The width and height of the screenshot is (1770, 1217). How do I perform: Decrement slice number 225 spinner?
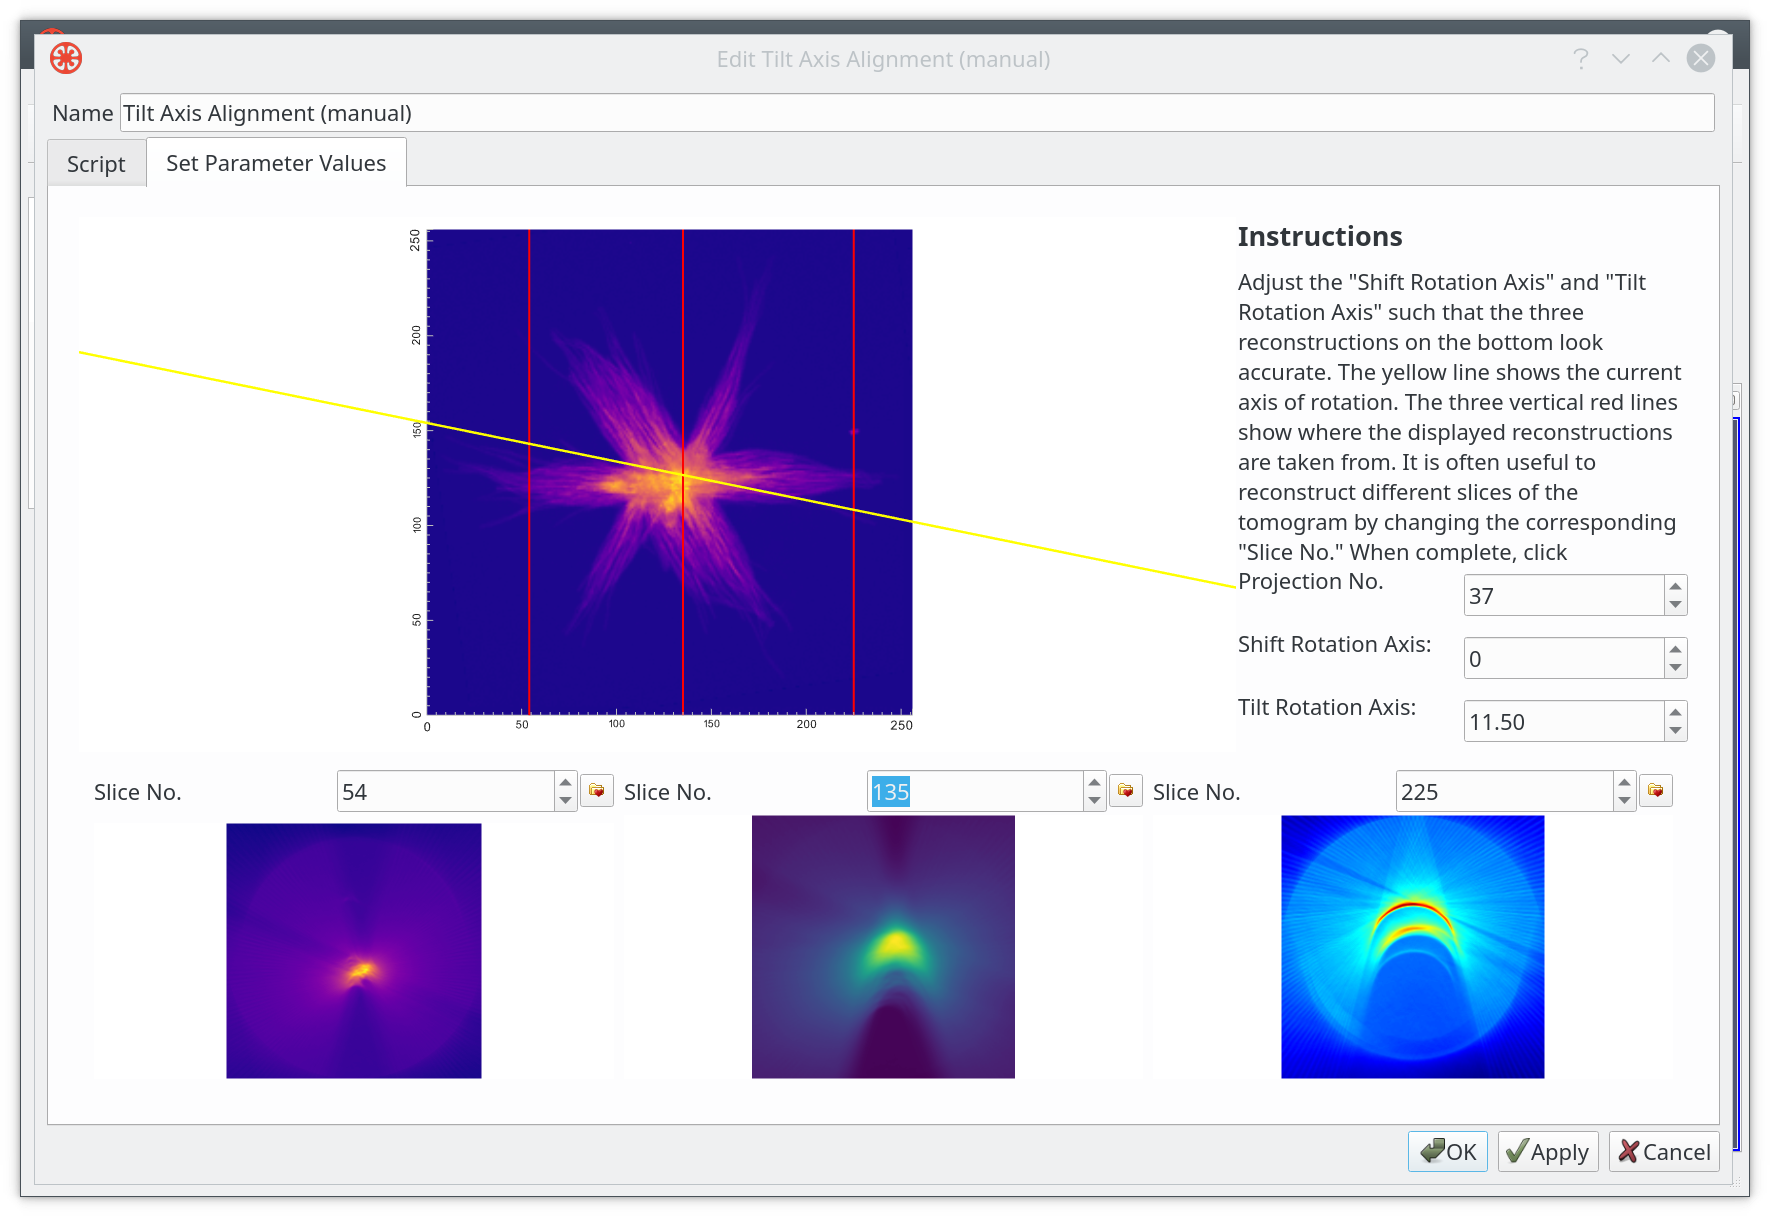pos(1624,801)
